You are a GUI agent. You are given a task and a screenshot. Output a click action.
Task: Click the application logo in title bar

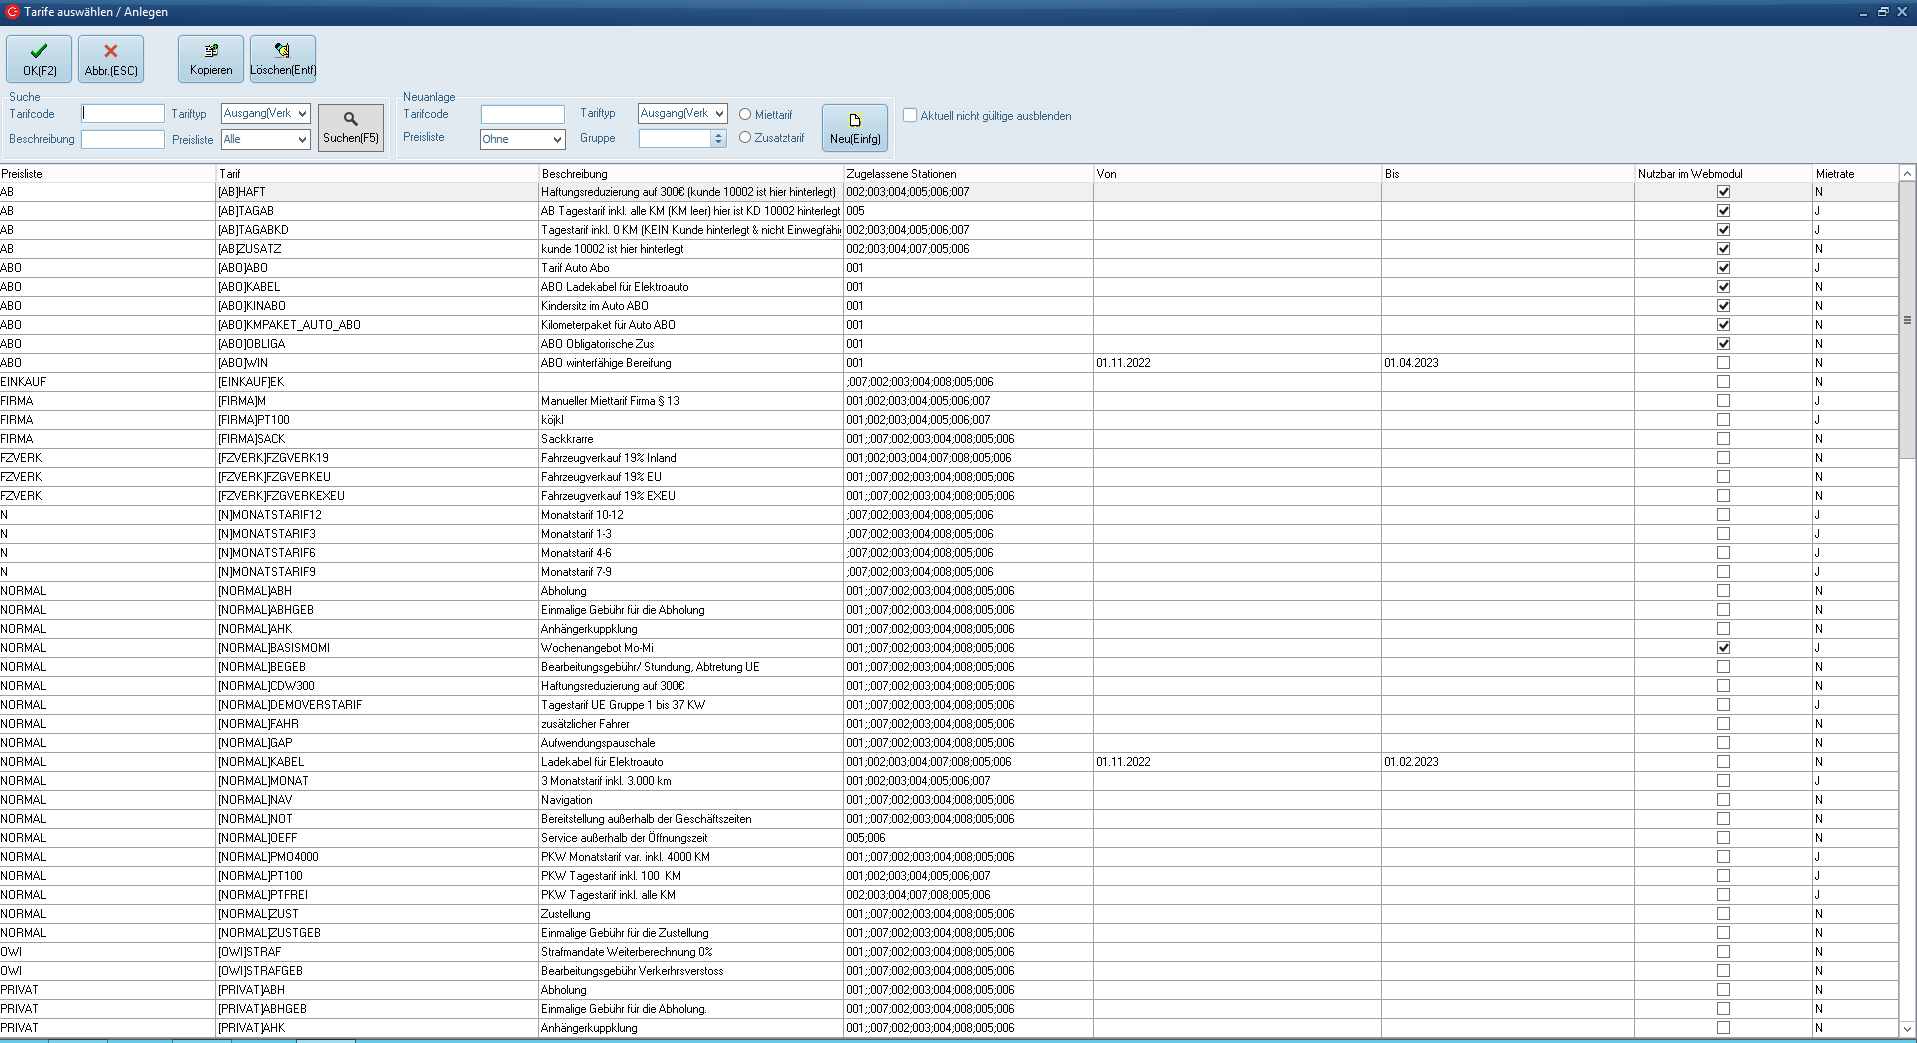pos(12,12)
